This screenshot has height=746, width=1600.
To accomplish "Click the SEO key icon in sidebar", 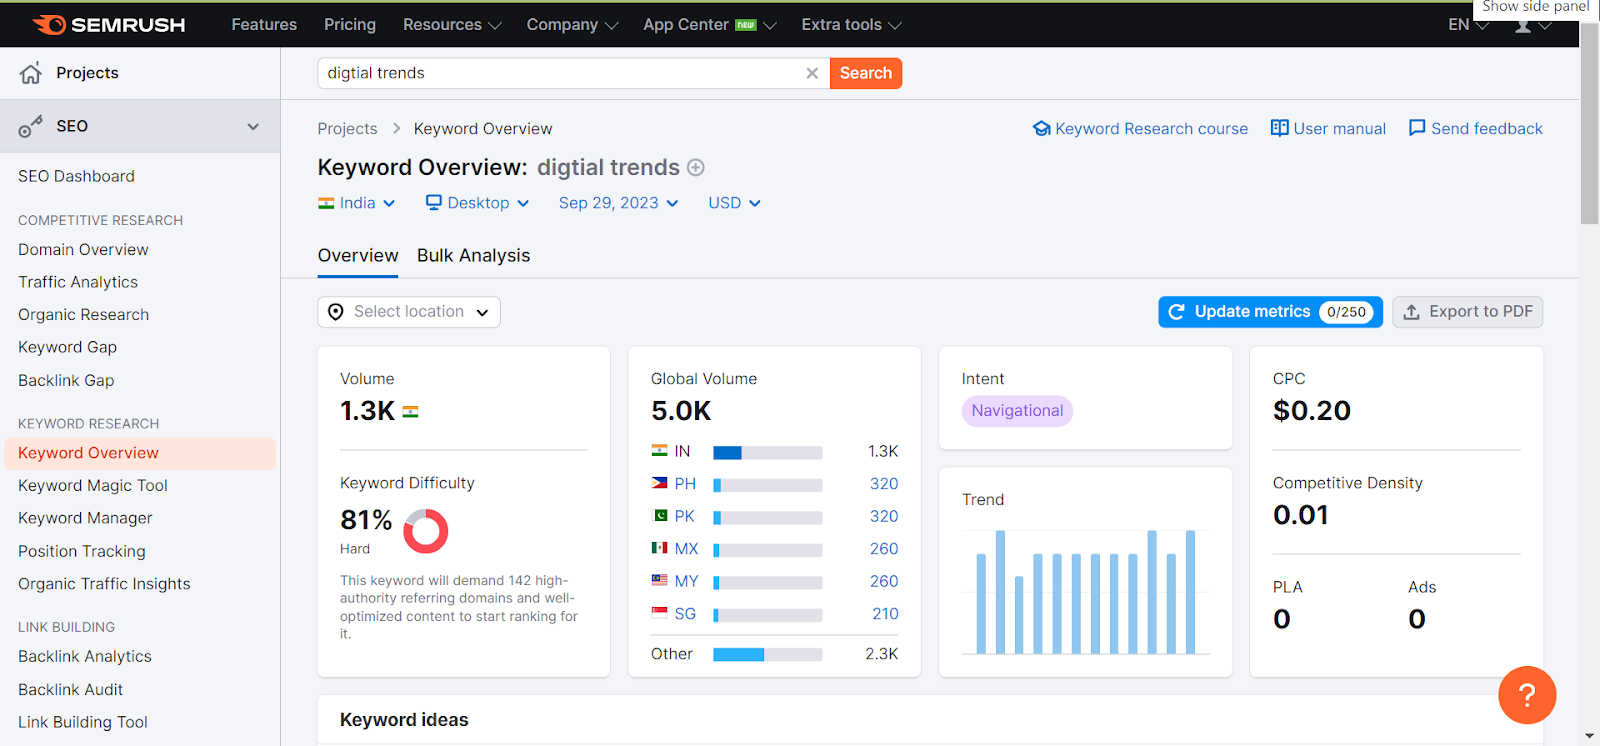I will [31, 127].
